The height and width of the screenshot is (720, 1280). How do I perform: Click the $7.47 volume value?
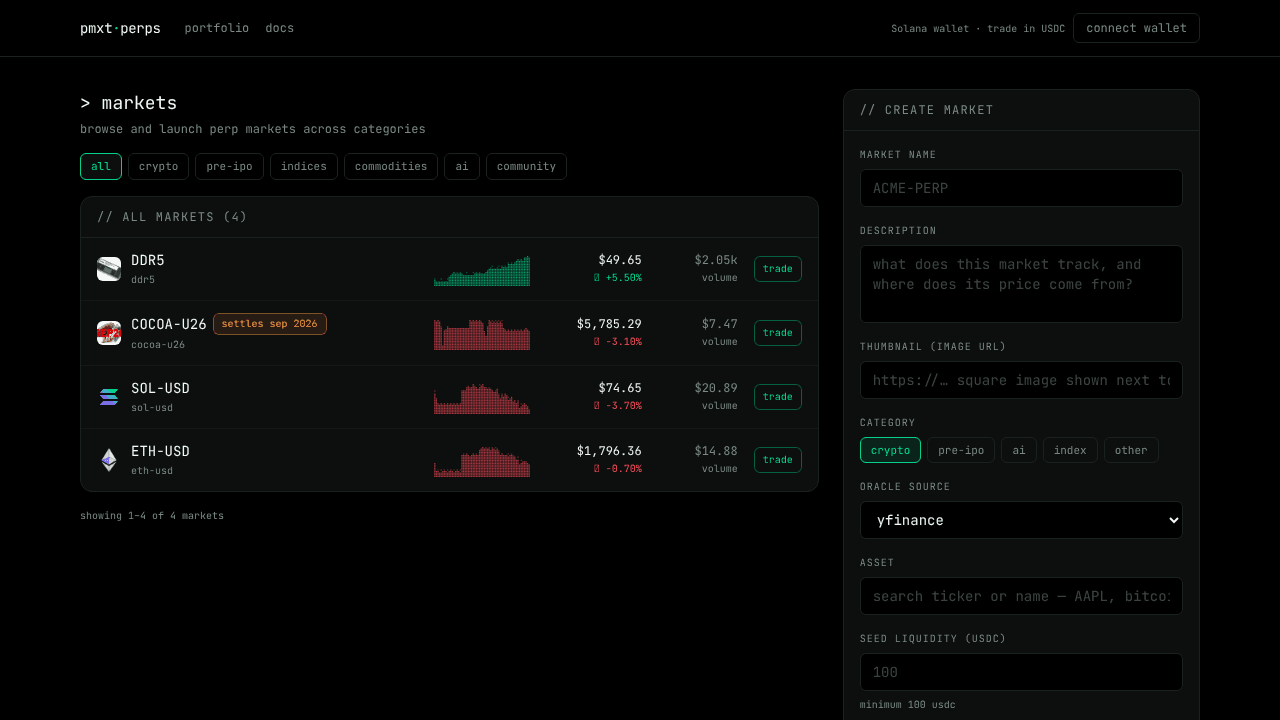point(720,324)
